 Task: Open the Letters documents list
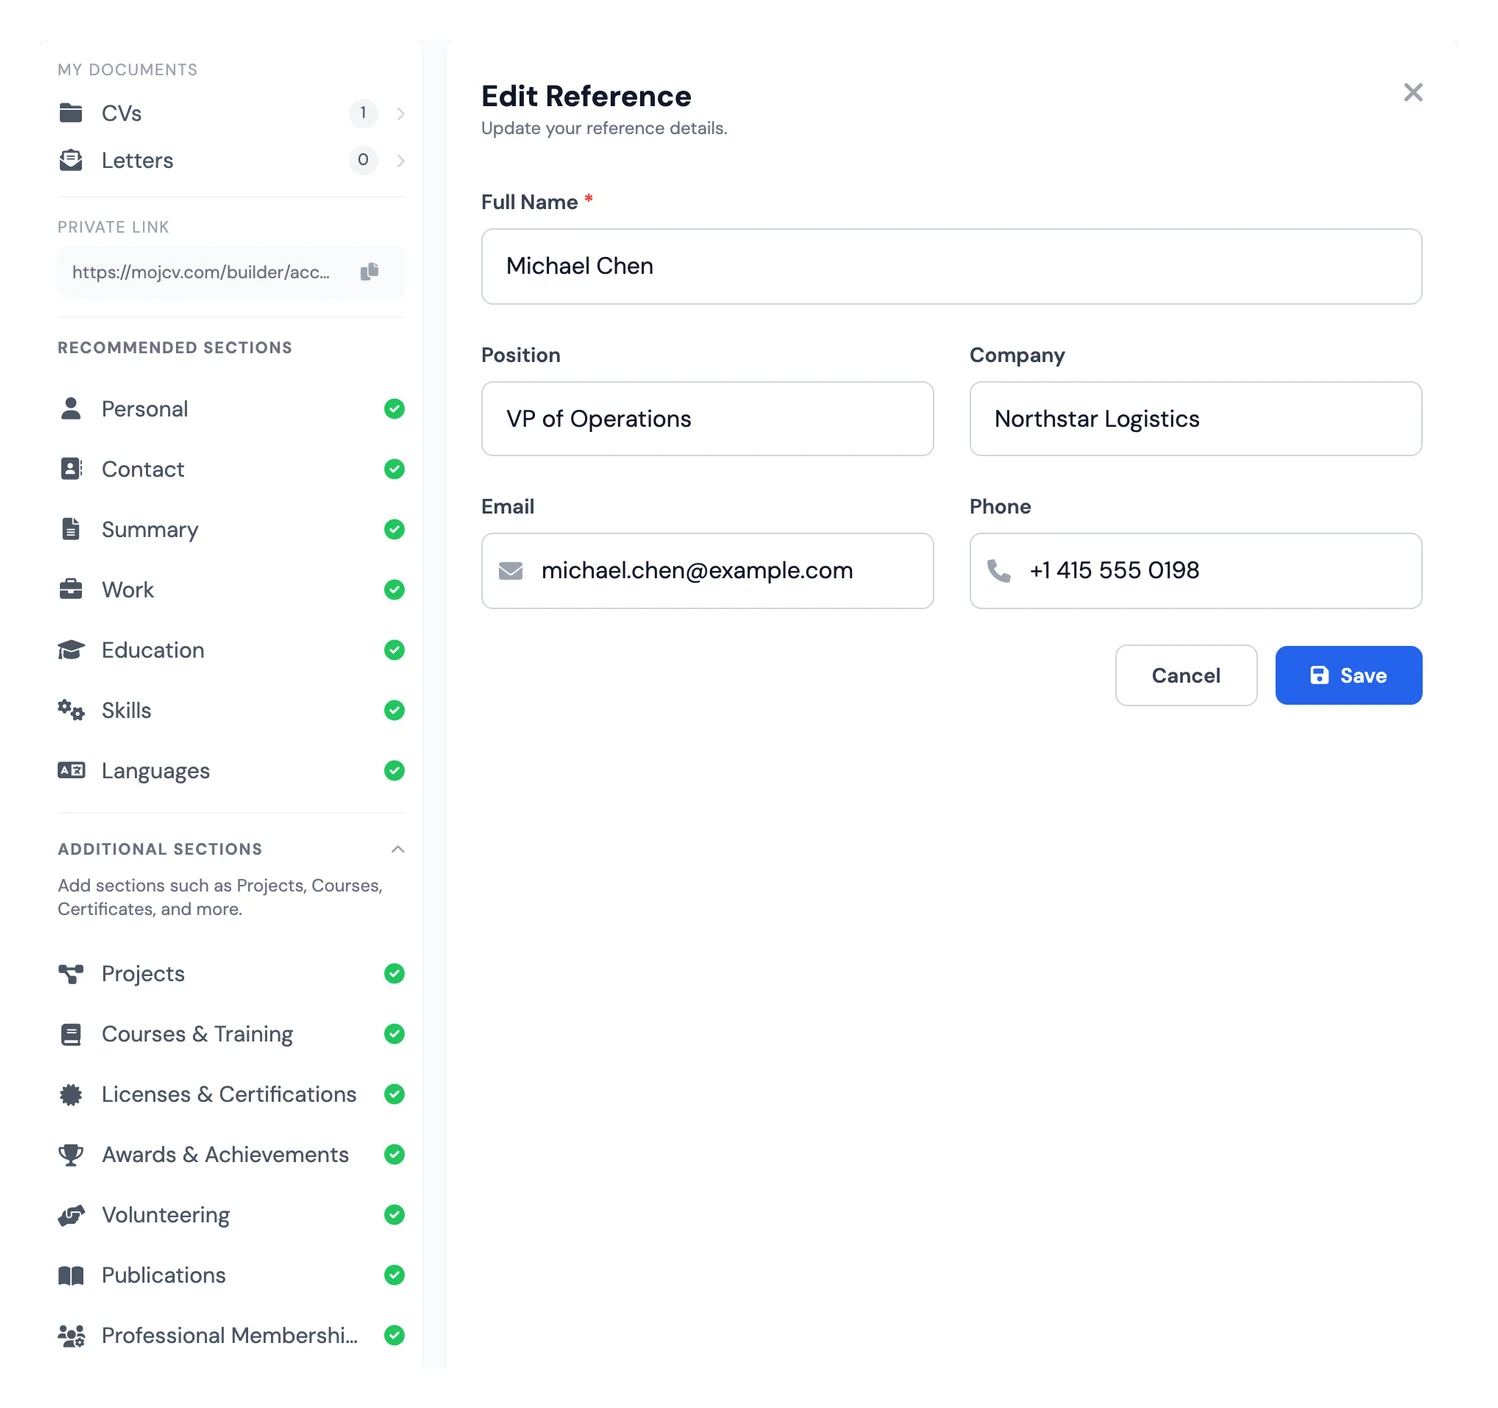231,160
